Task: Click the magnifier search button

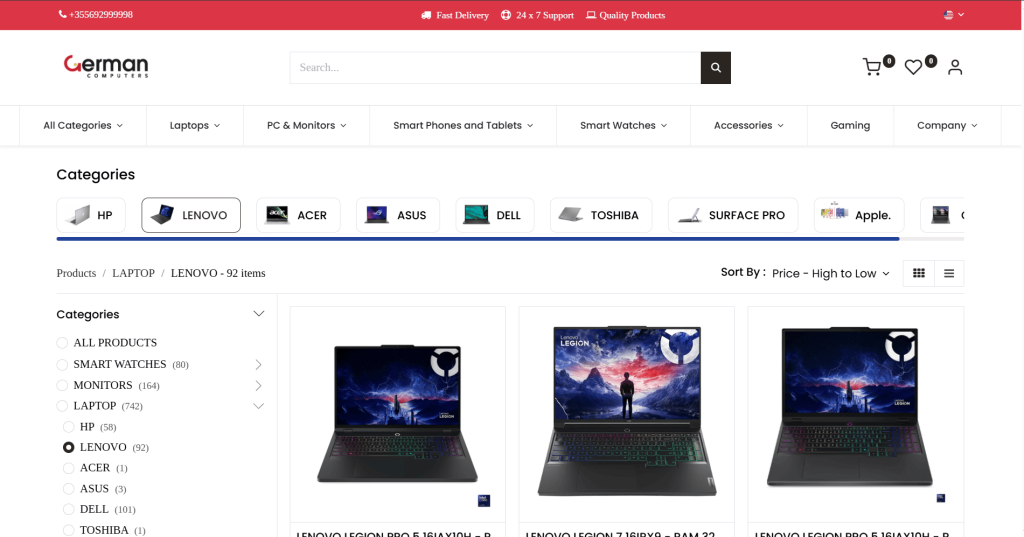Action: pos(715,68)
